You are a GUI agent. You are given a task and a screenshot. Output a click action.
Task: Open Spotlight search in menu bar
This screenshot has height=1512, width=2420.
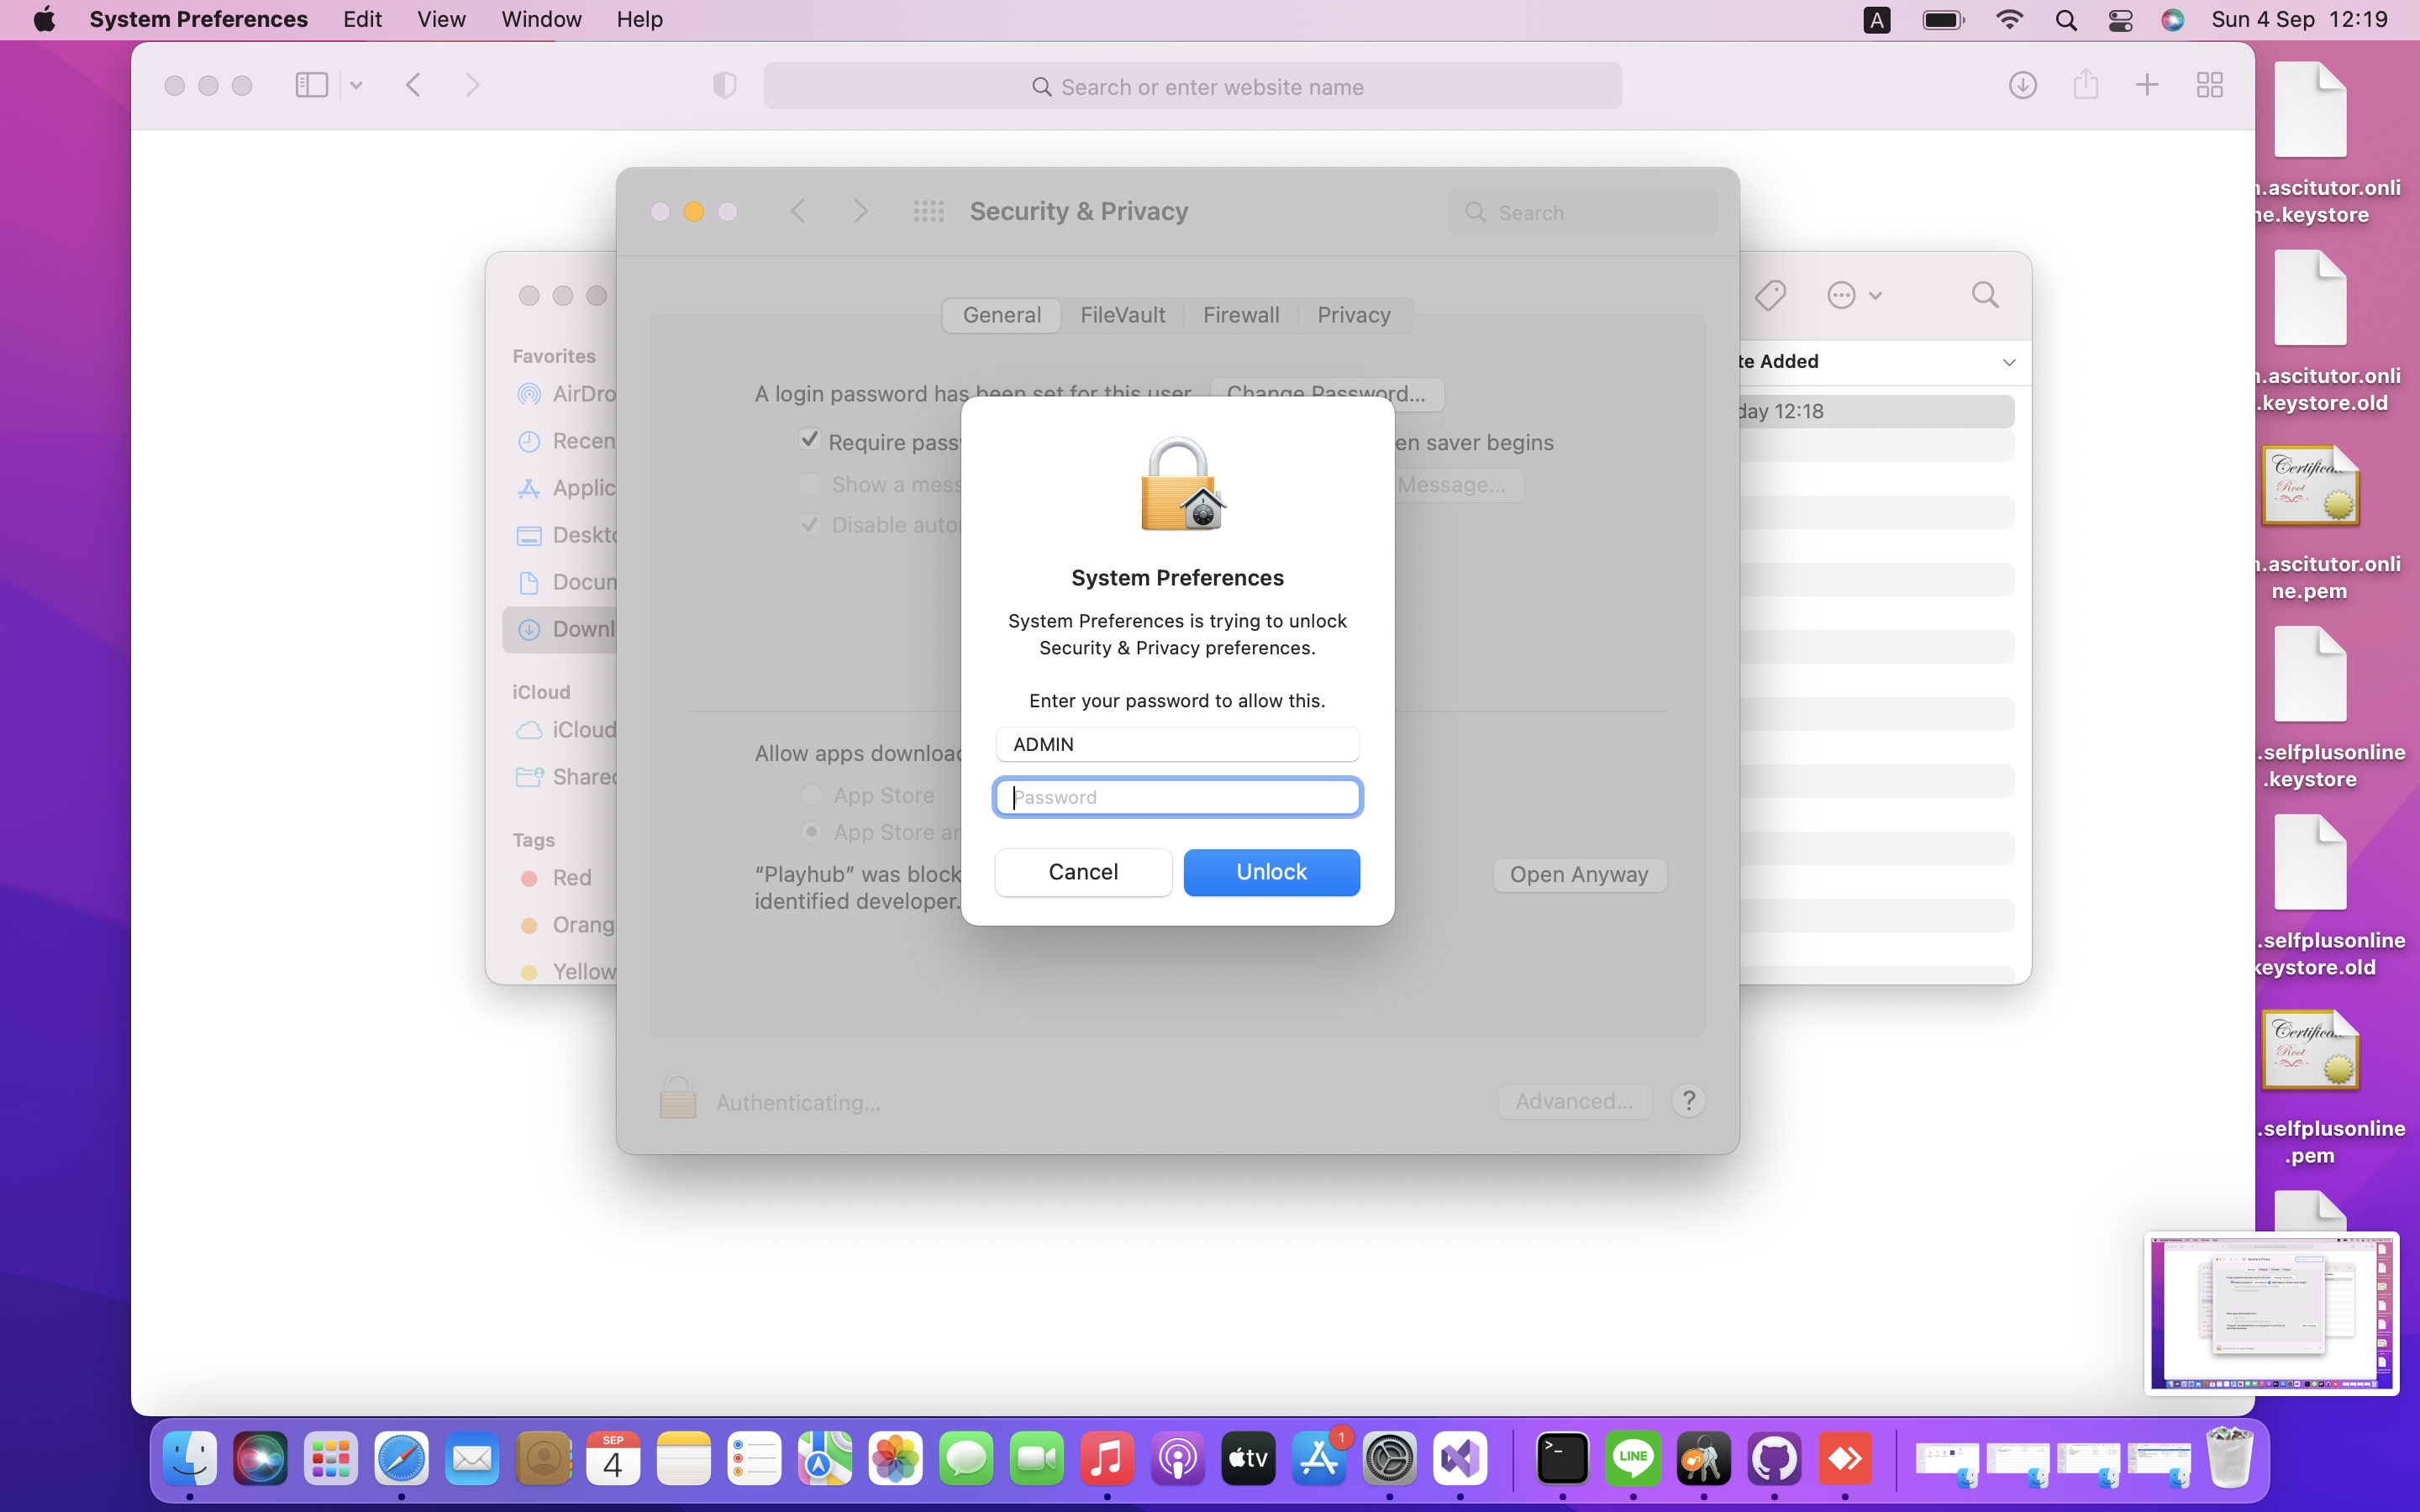2065,19
